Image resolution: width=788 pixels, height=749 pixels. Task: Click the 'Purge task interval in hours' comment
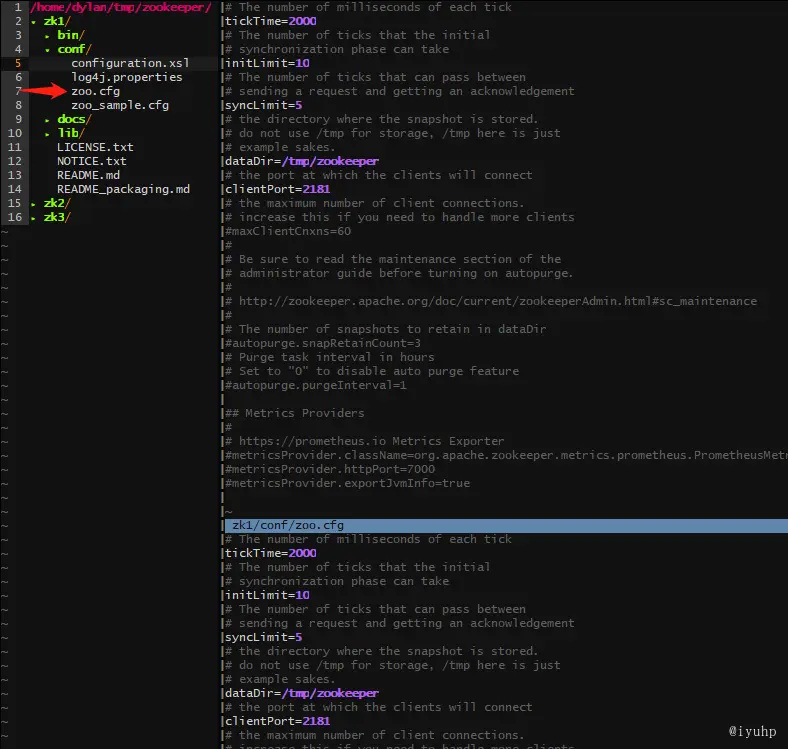tap(329, 357)
